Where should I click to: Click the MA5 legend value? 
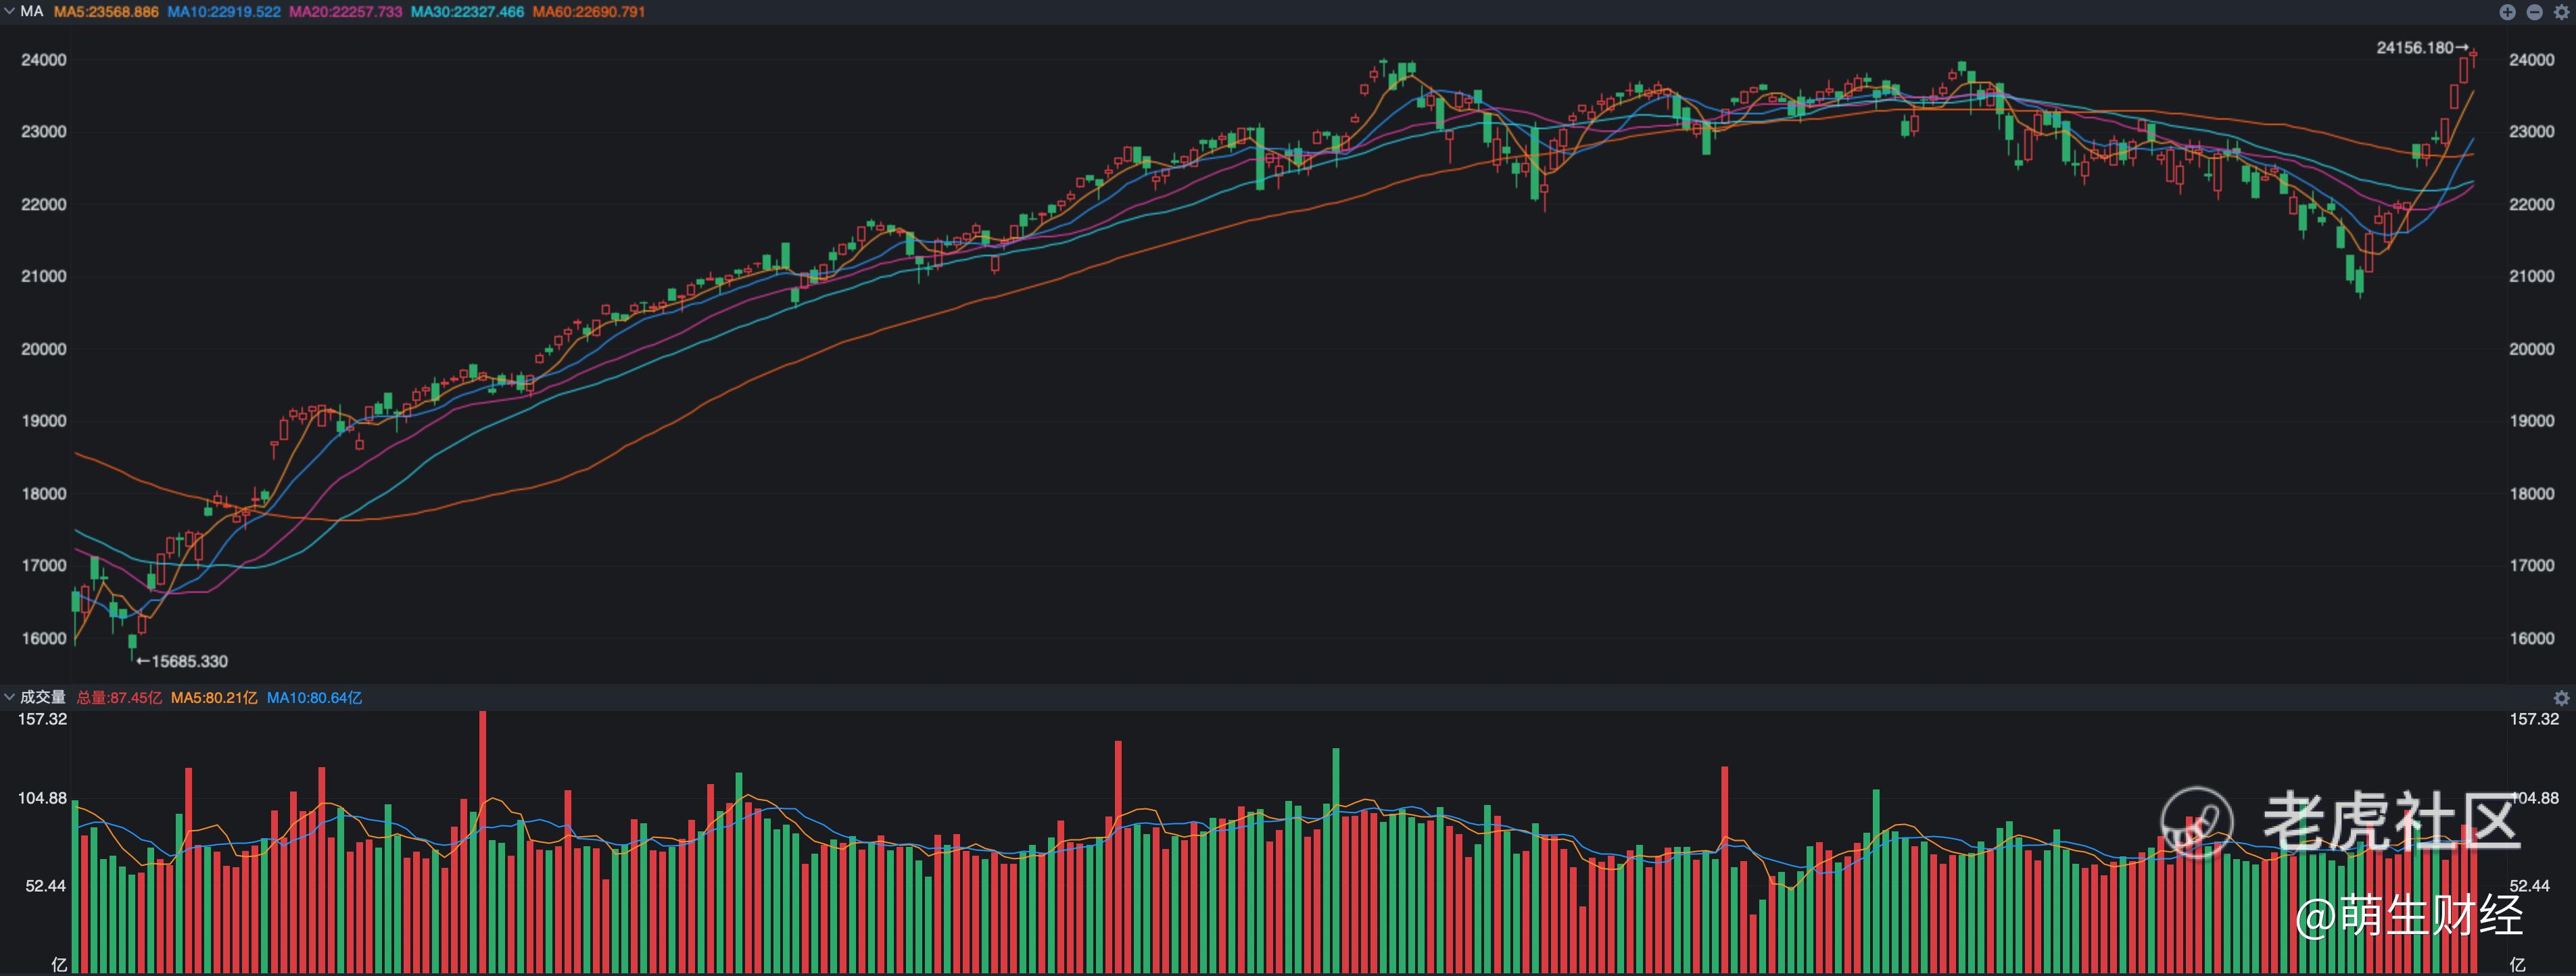coord(106,12)
